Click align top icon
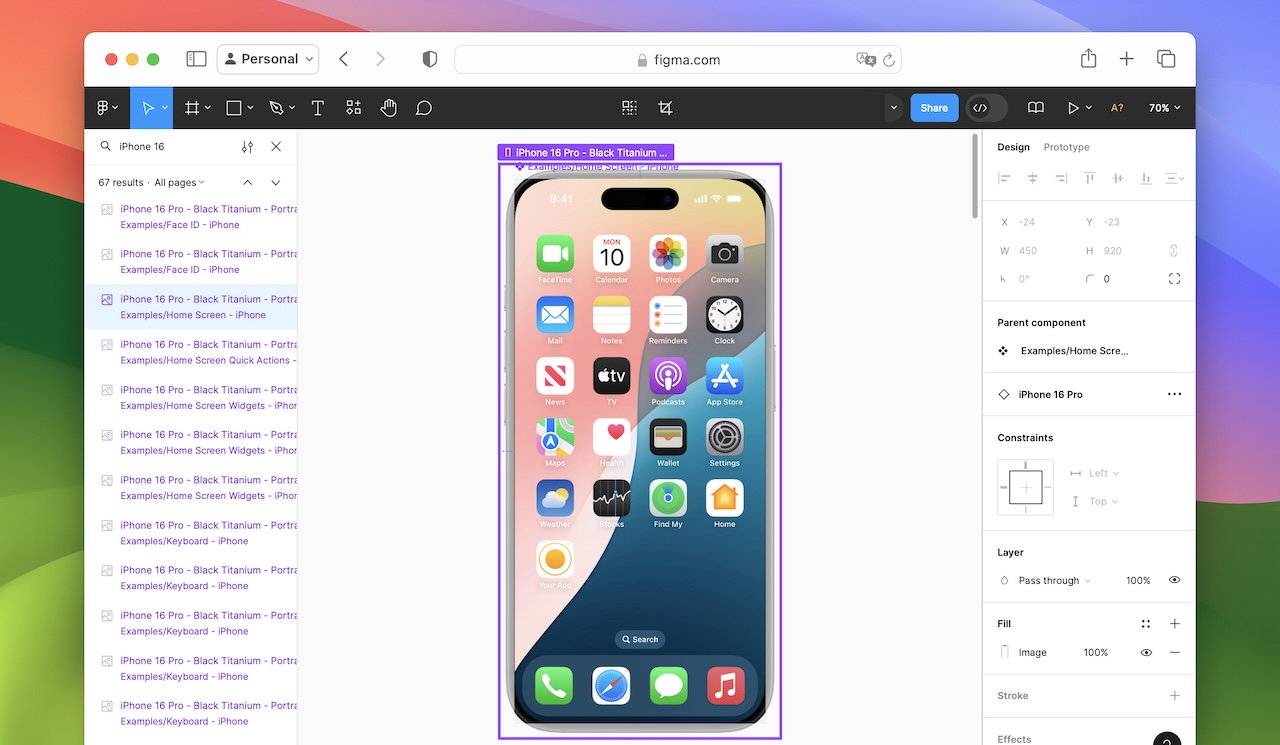Screen dimensions: 1280x745 pos(1090,178)
